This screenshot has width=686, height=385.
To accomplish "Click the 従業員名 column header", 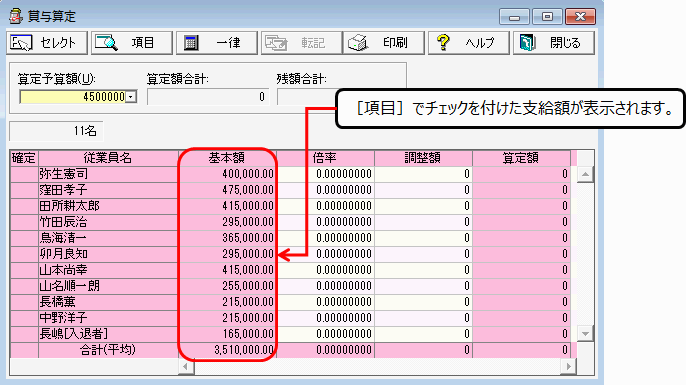I will coord(108,158).
